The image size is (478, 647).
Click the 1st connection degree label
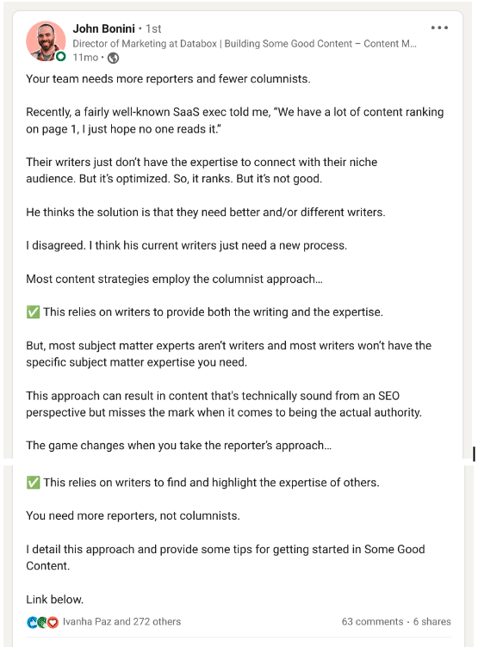click(x=153, y=29)
